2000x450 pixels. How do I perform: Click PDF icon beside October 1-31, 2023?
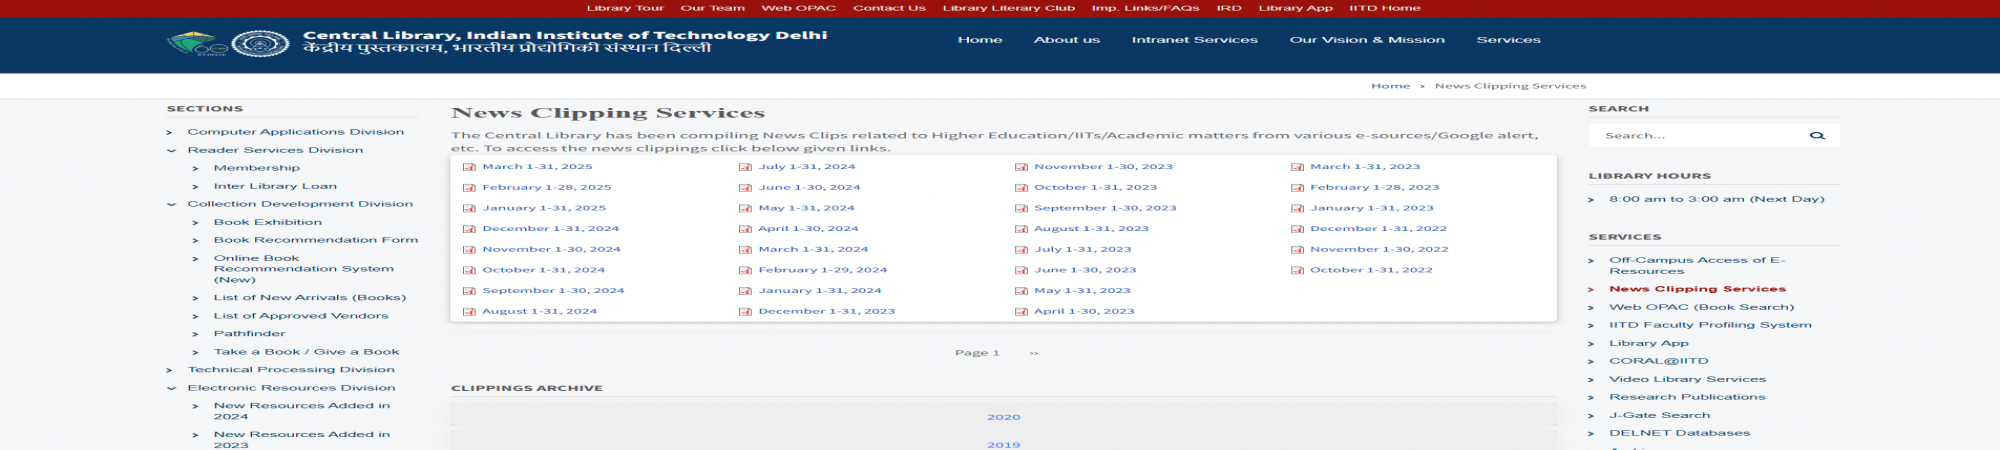coord(1021,188)
